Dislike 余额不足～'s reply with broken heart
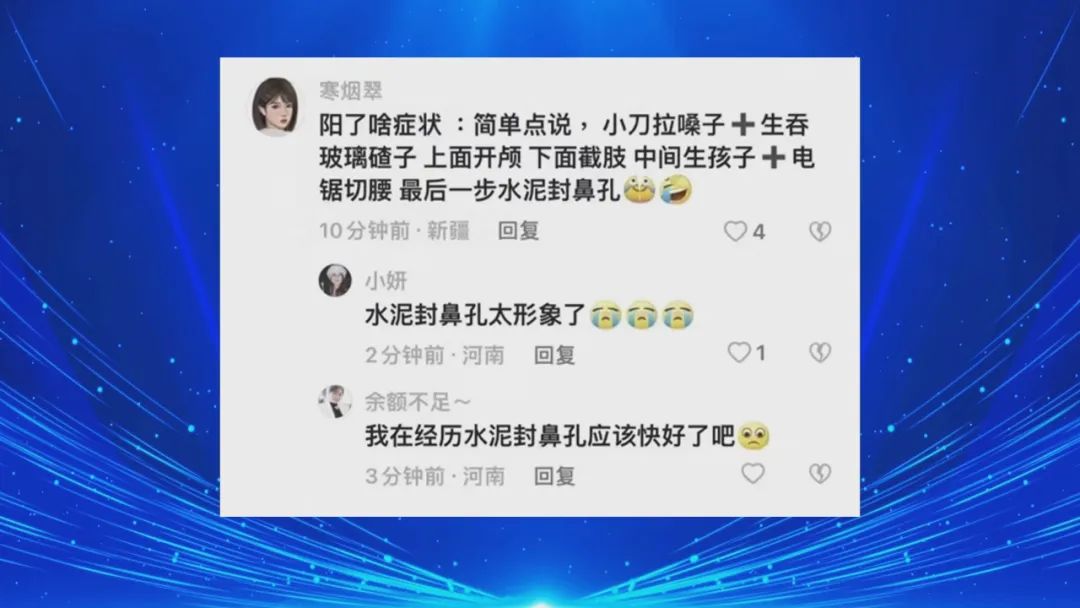Image resolution: width=1080 pixels, height=608 pixels. click(820, 474)
